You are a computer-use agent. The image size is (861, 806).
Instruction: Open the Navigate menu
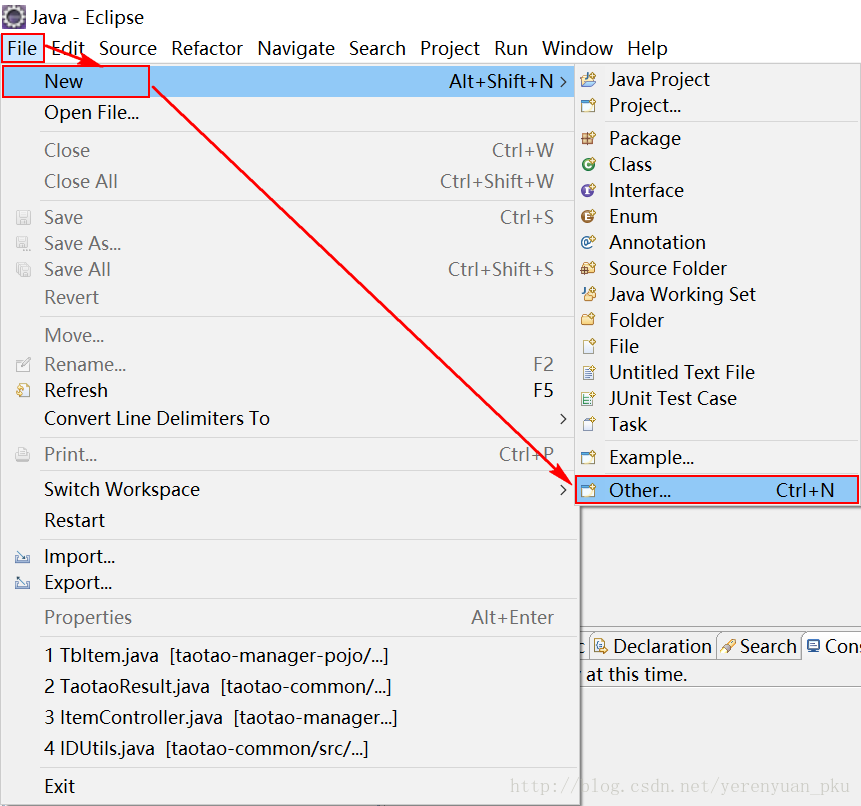click(x=296, y=48)
